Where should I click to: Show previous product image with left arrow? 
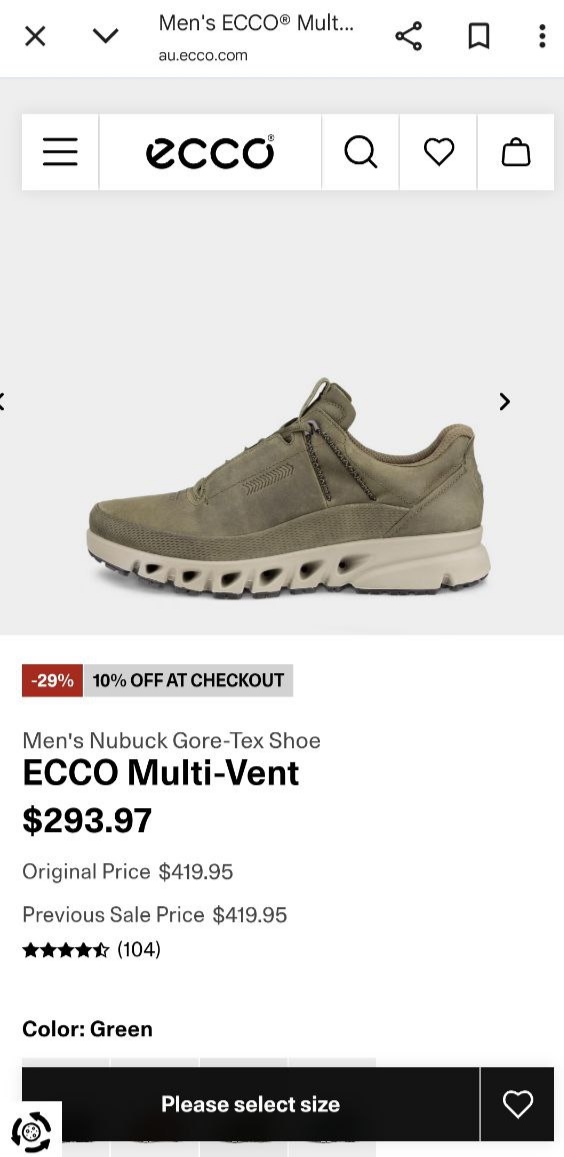coord(3,401)
